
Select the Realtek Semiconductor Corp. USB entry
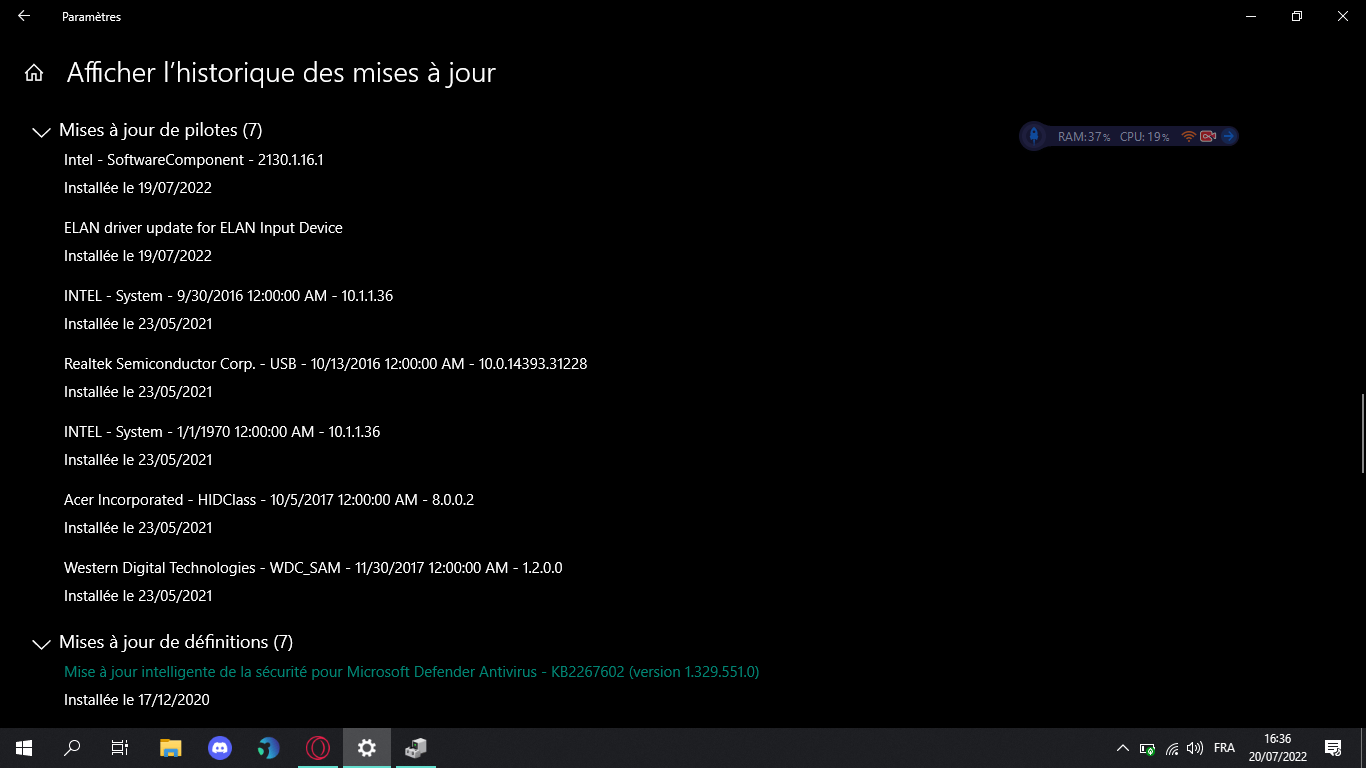(325, 364)
